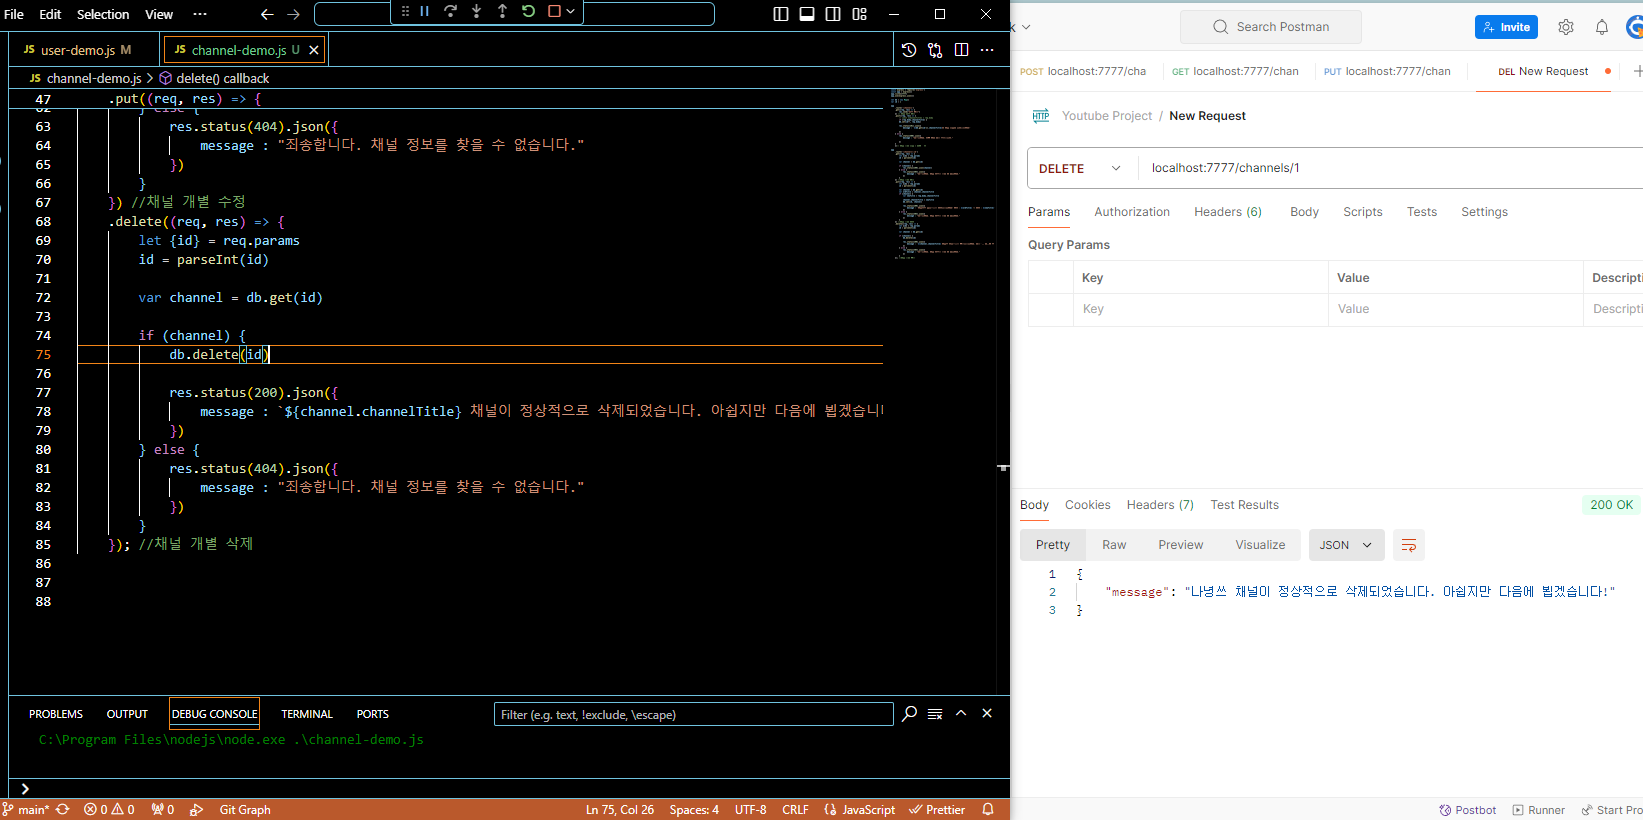Screen dimensions: 1643x820
Task: Go forward with the VS Code right arrow
Action: (293, 14)
